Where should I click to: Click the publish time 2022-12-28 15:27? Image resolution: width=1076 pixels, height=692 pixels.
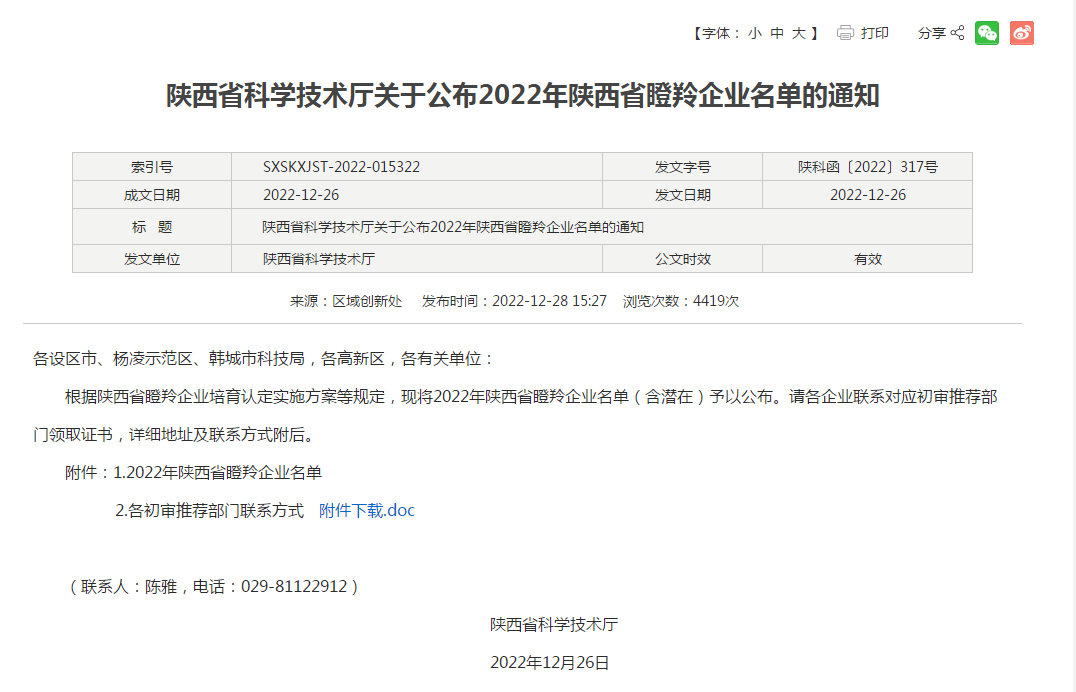point(549,301)
